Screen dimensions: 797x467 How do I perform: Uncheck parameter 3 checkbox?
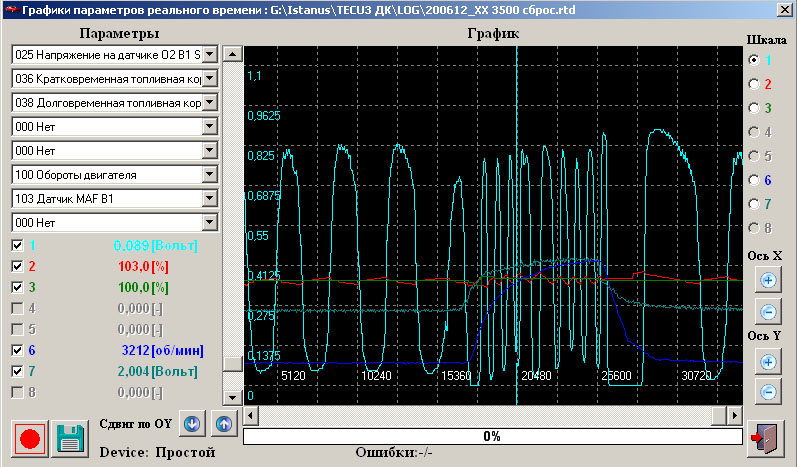(17, 287)
